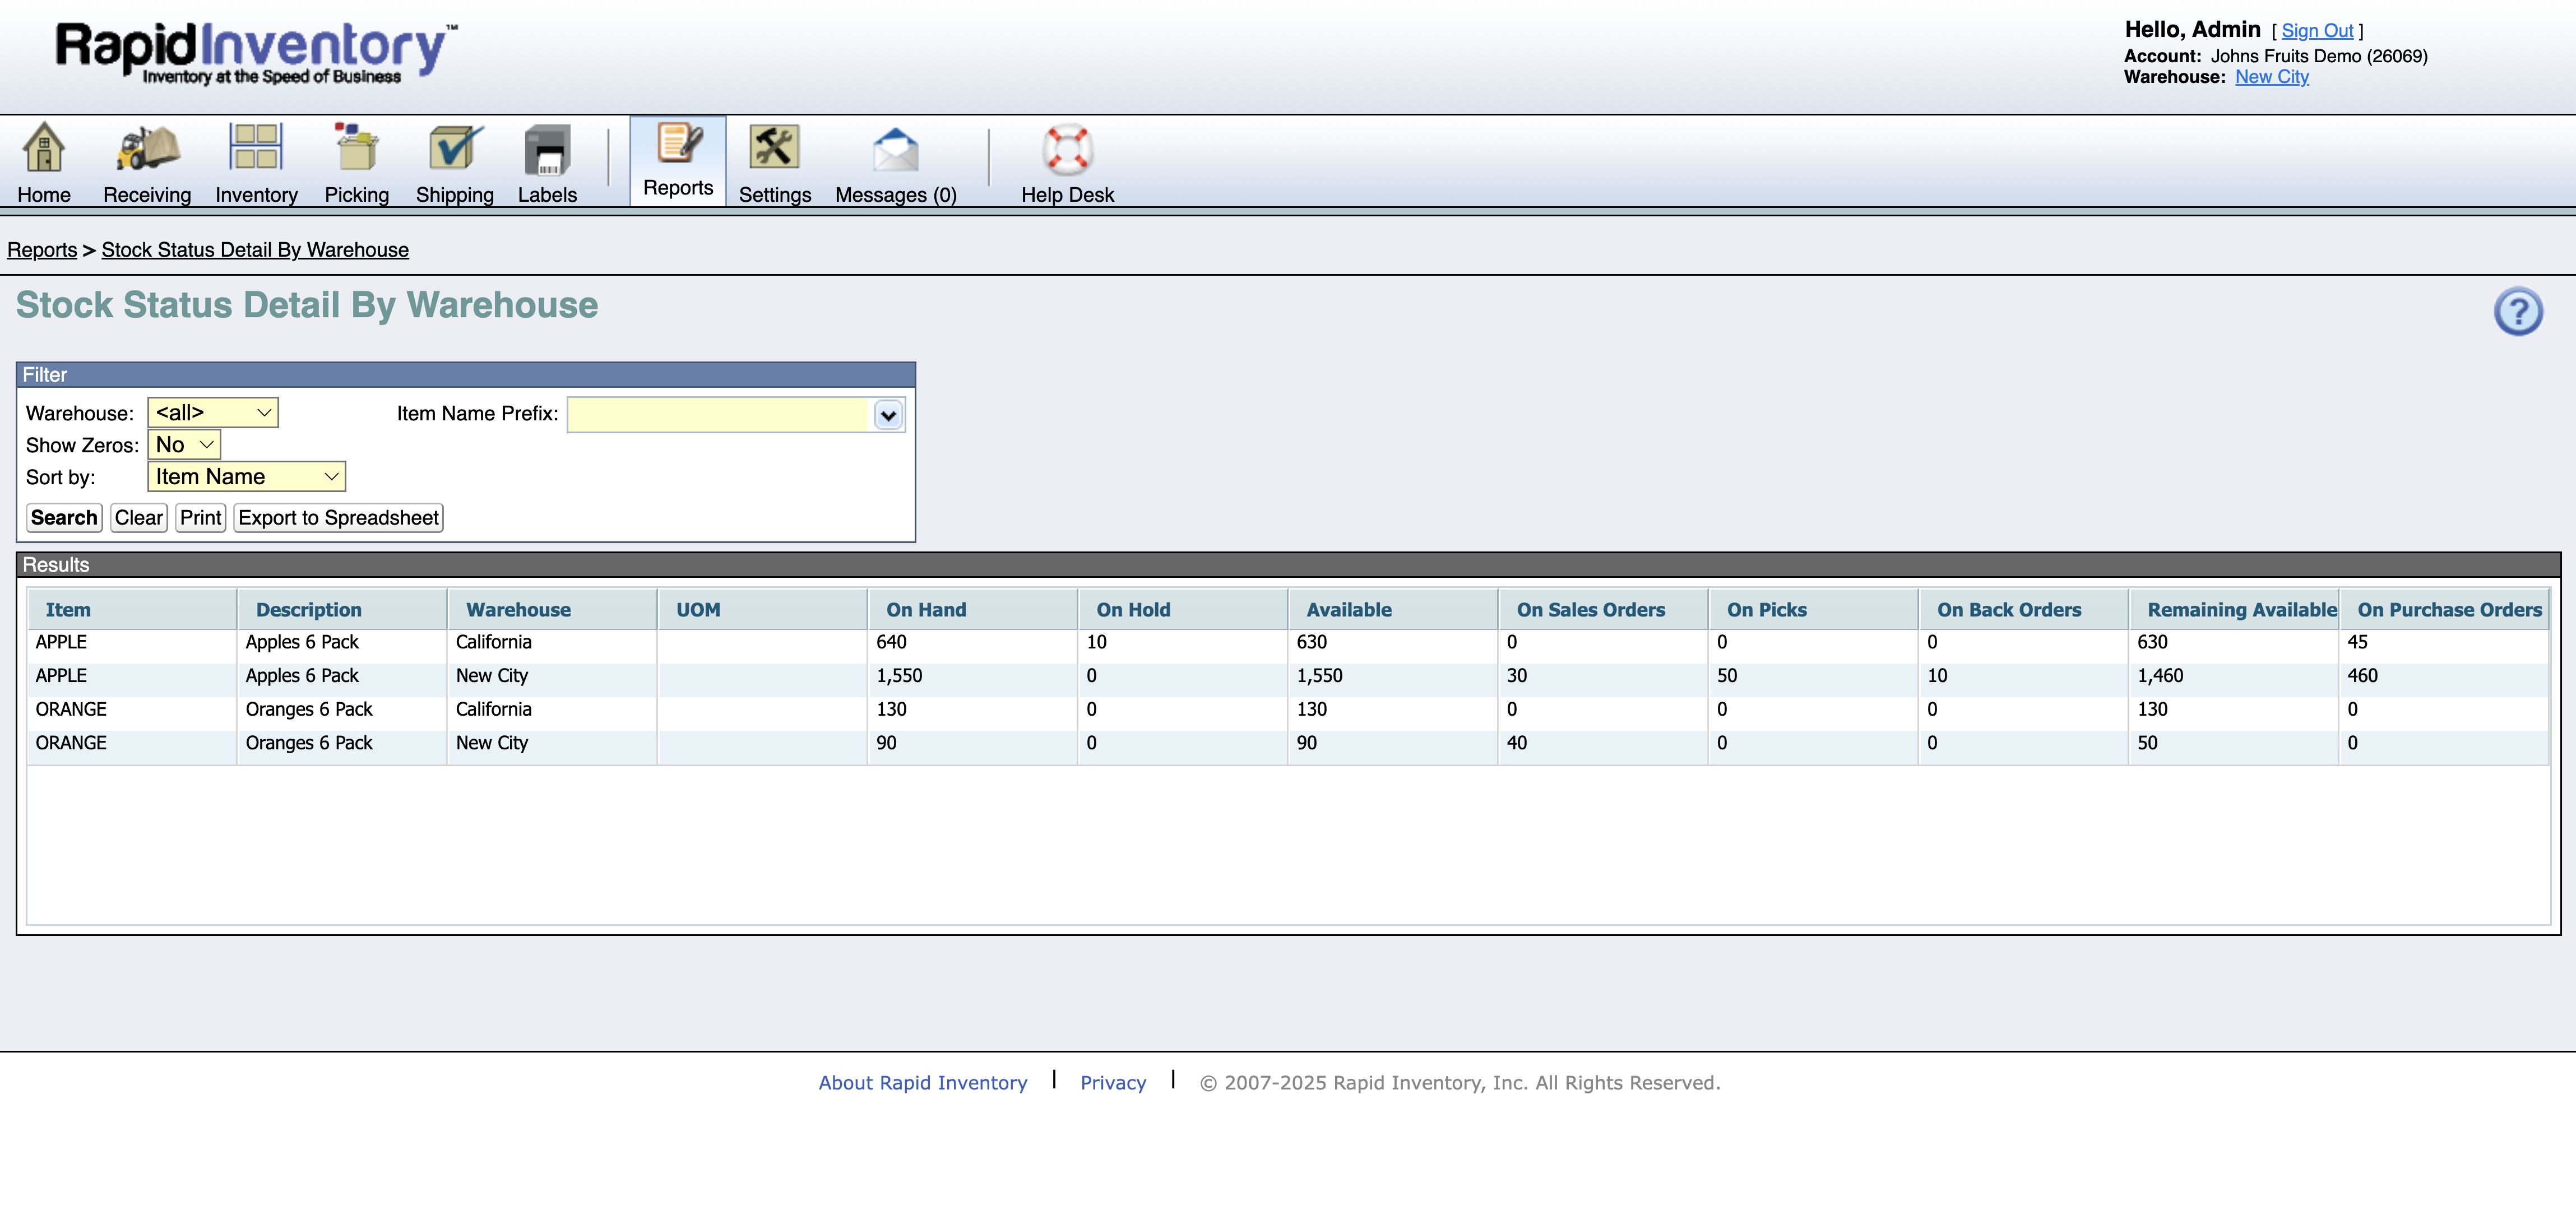Click the blue question mark help icon
The image size is (2576, 1224).
2517,311
